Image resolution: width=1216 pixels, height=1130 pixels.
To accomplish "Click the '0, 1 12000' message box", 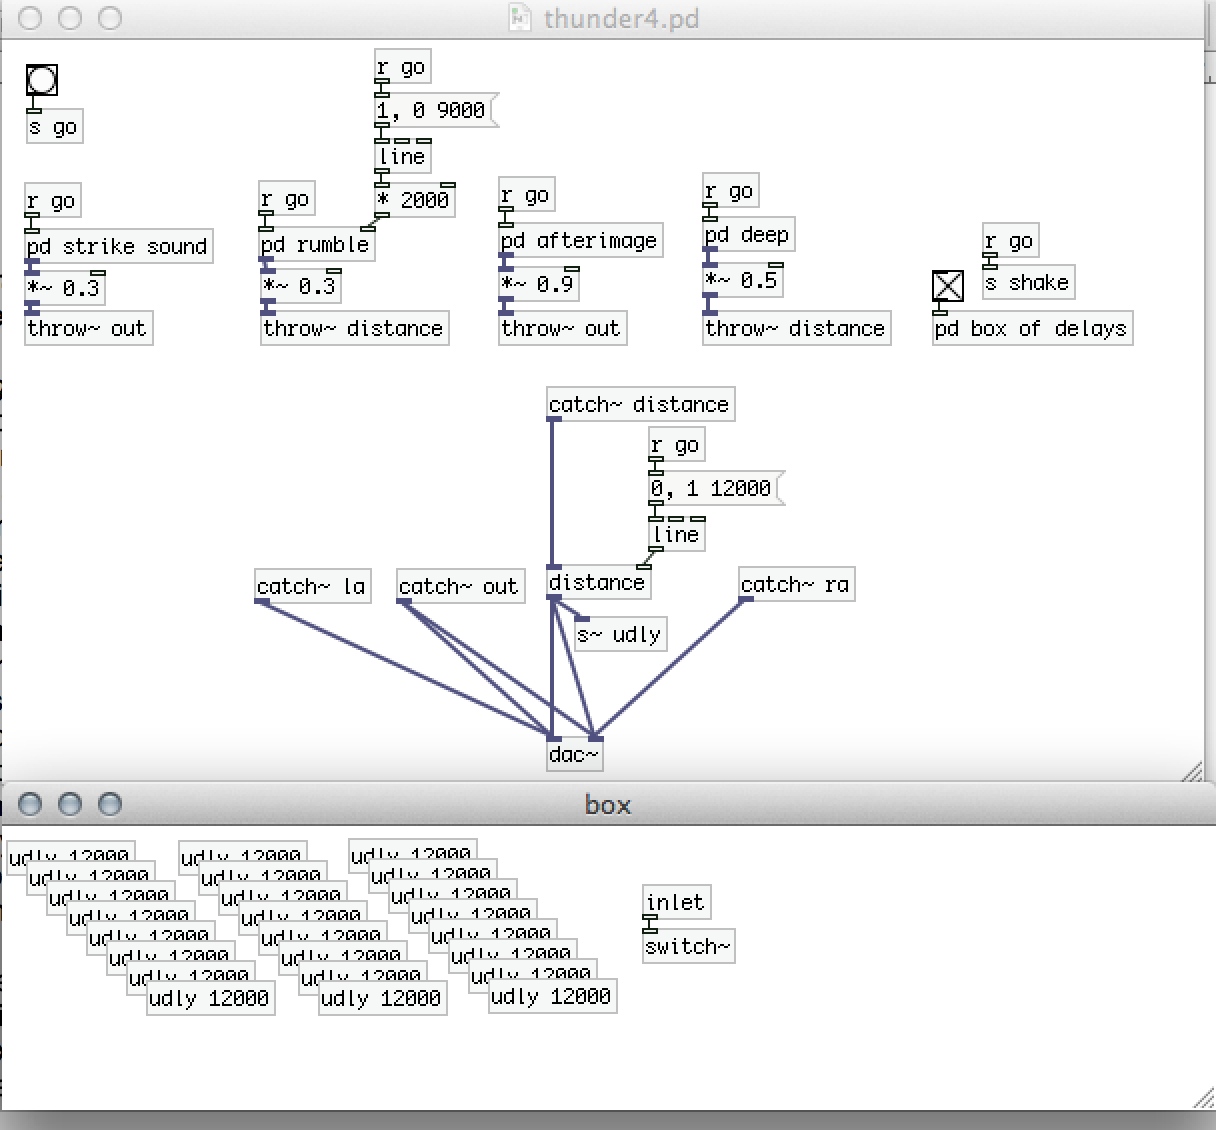I will tap(715, 488).
